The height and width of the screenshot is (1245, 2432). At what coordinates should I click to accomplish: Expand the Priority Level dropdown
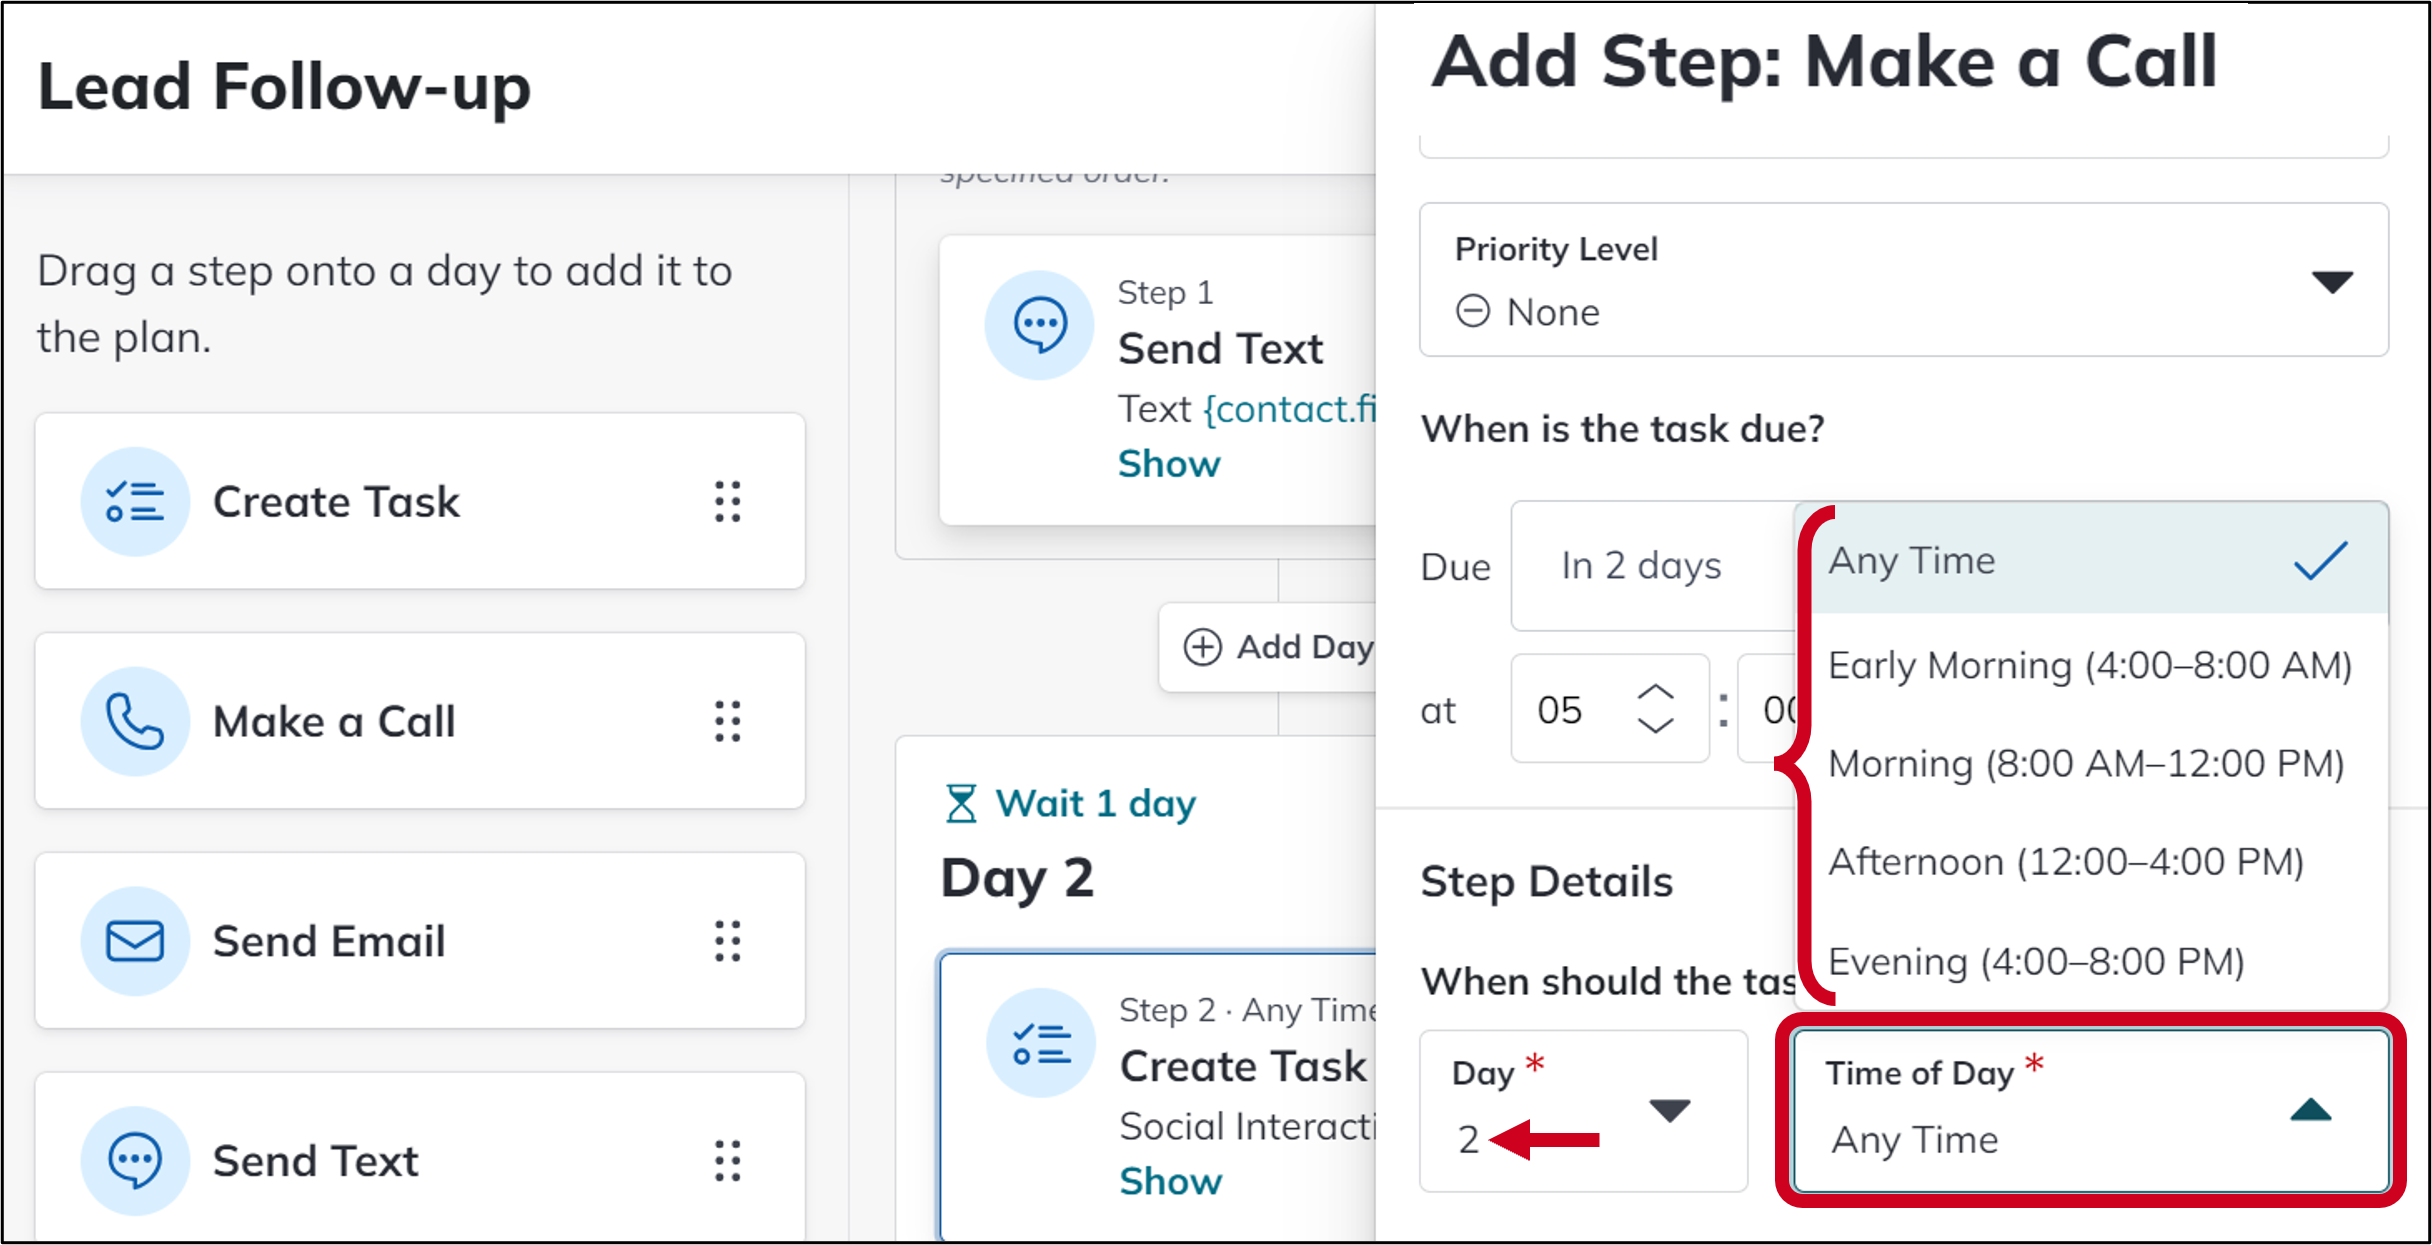[1904, 280]
